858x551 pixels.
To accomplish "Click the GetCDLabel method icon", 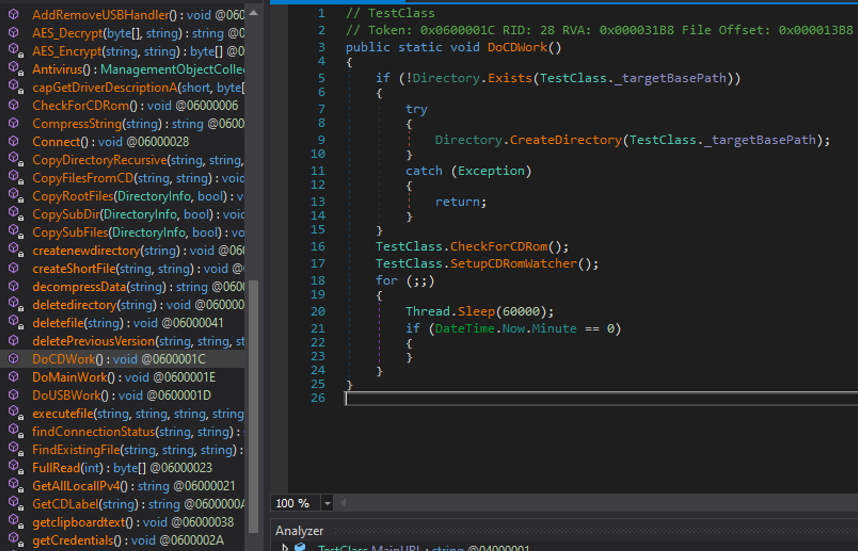I will click(15, 504).
